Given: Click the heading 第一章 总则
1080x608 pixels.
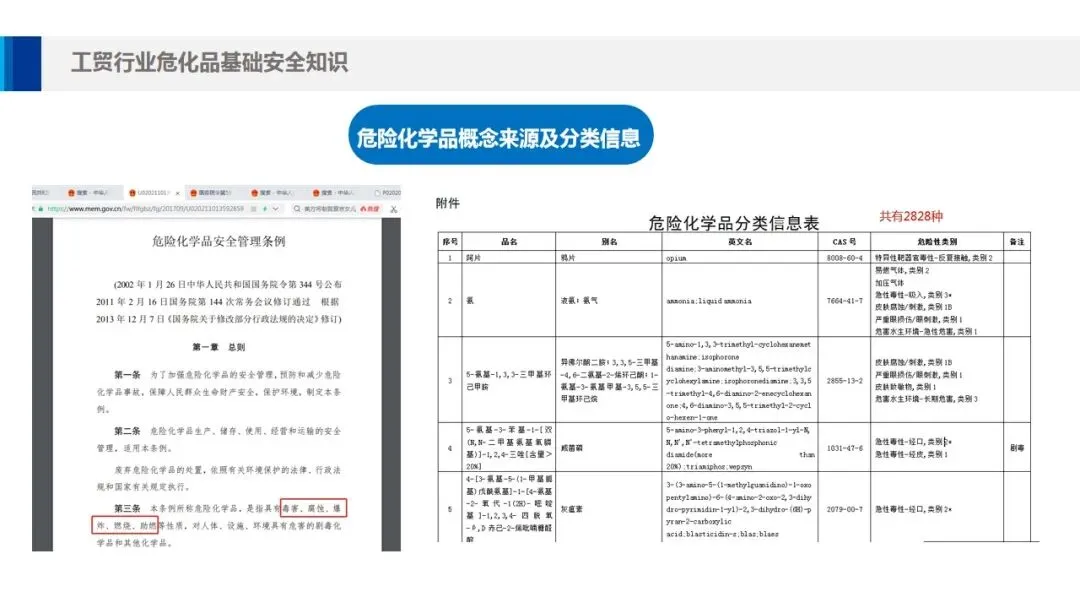Looking at the screenshot, I should pos(218,347).
